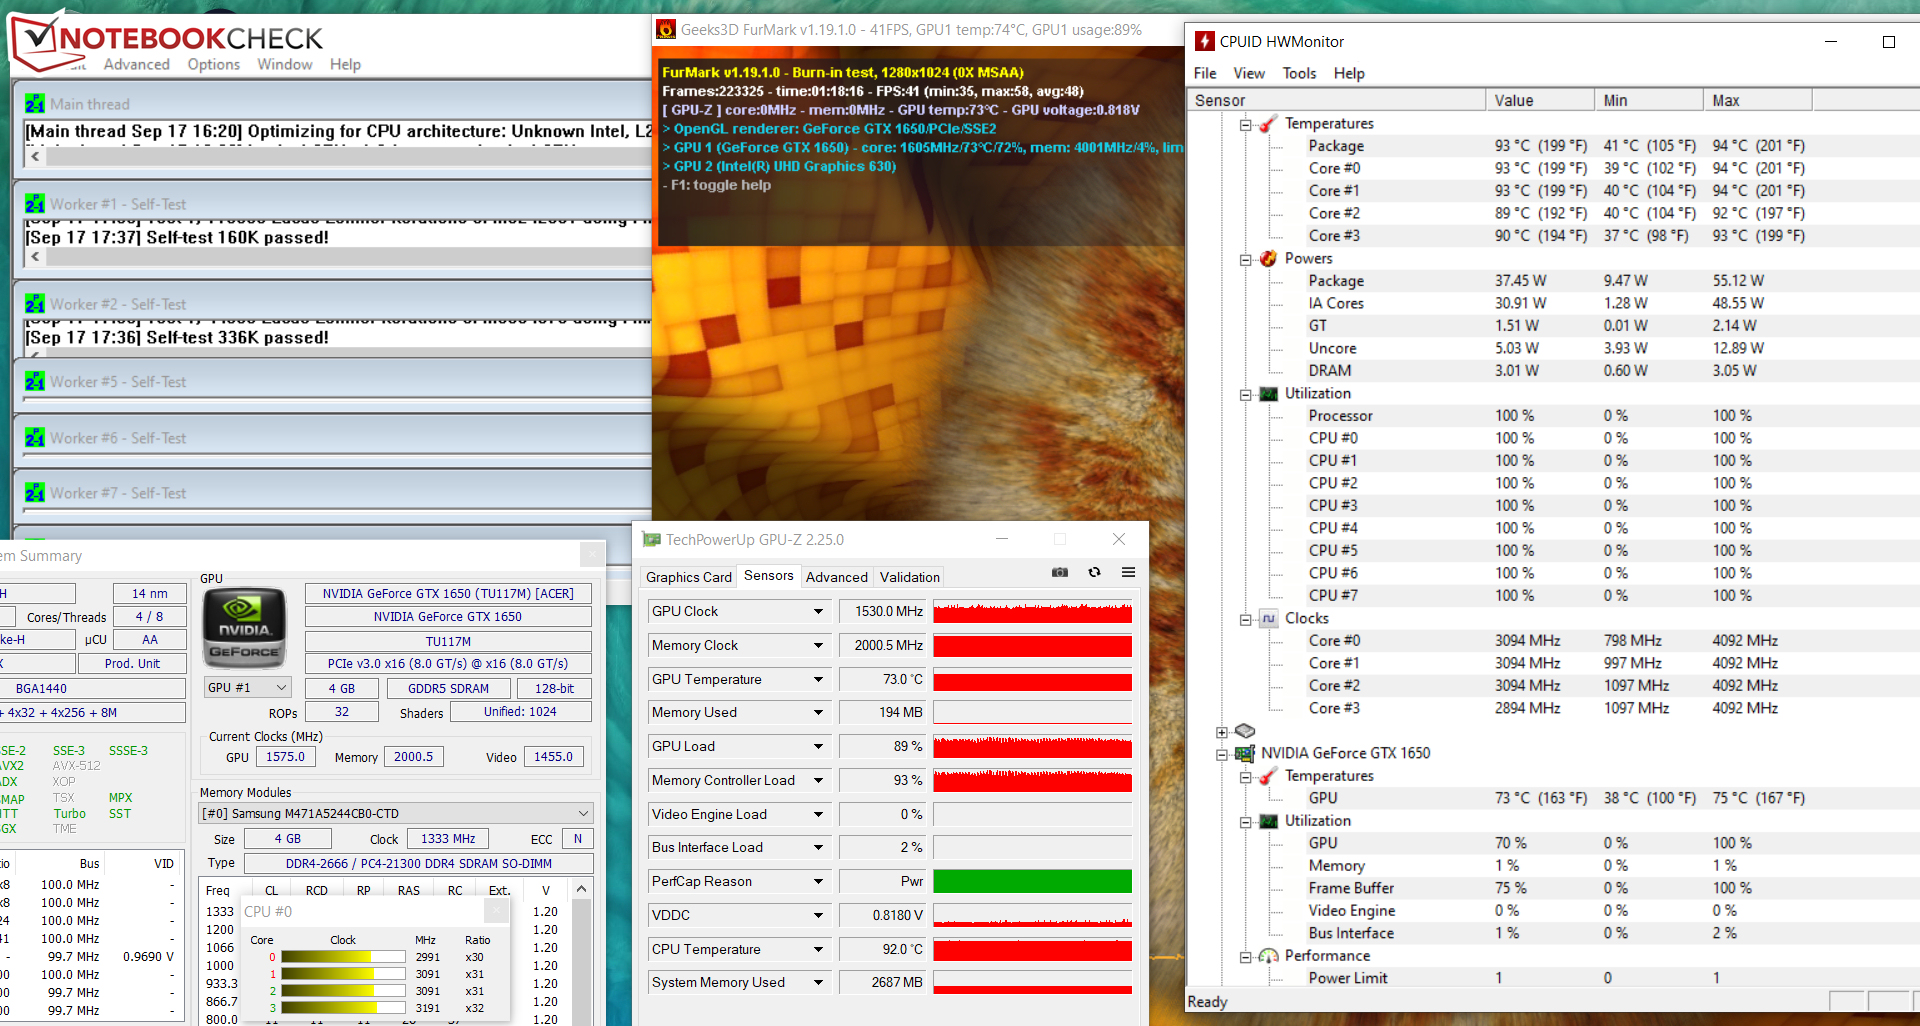Collapse the NVIDIA GeForce GTX 1650 node
1920x1026 pixels.
[1222, 755]
